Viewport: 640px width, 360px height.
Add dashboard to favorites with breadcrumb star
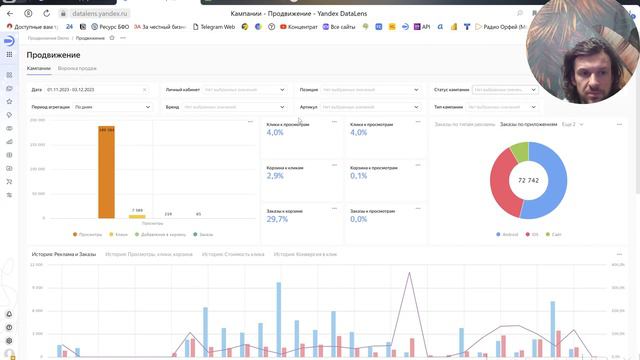click(x=112, y=38)
